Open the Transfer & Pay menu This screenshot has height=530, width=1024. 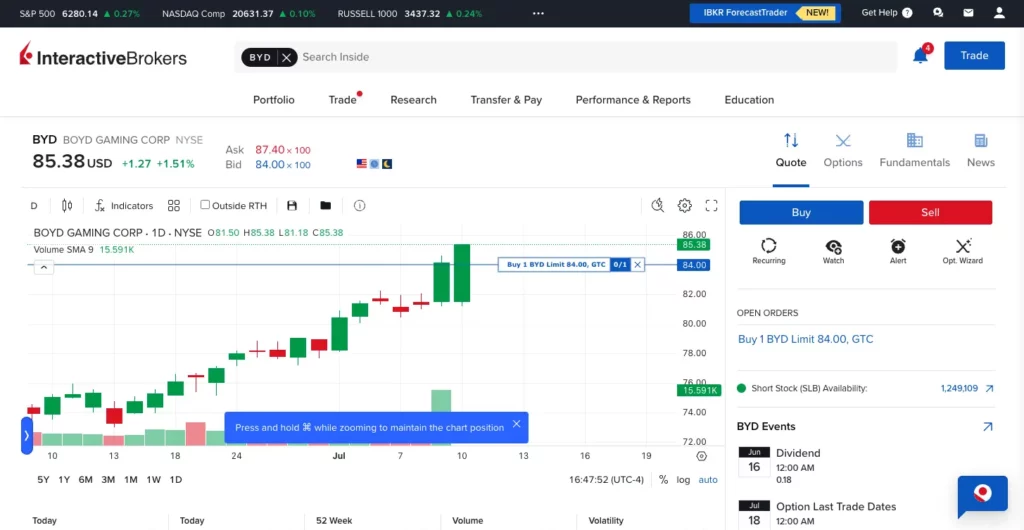pos(506,100)
